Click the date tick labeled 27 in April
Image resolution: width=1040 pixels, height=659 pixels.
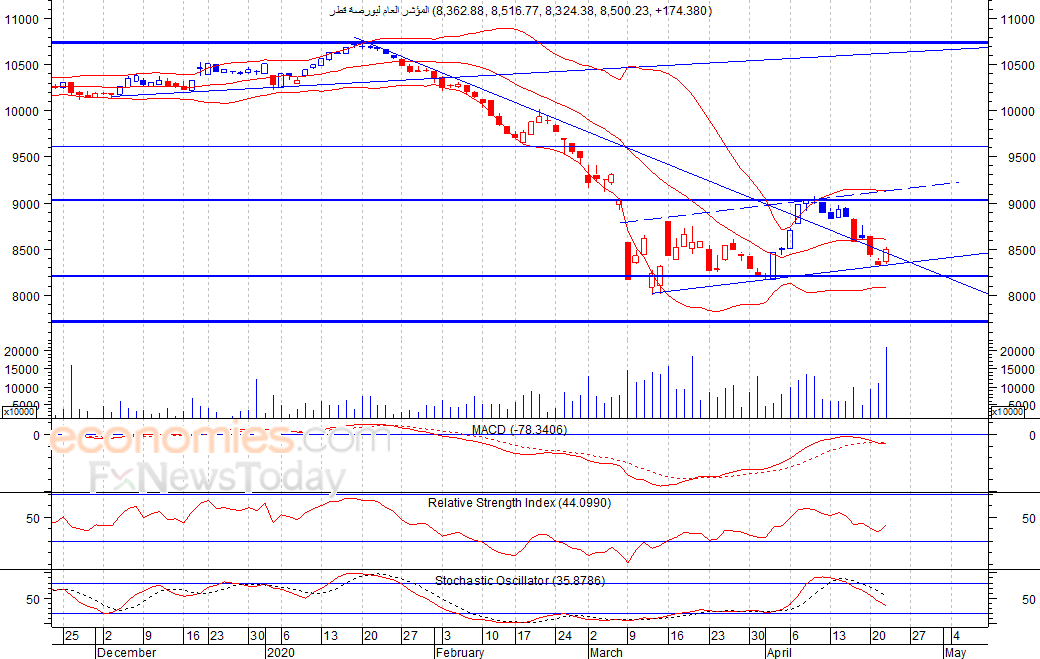919,636
